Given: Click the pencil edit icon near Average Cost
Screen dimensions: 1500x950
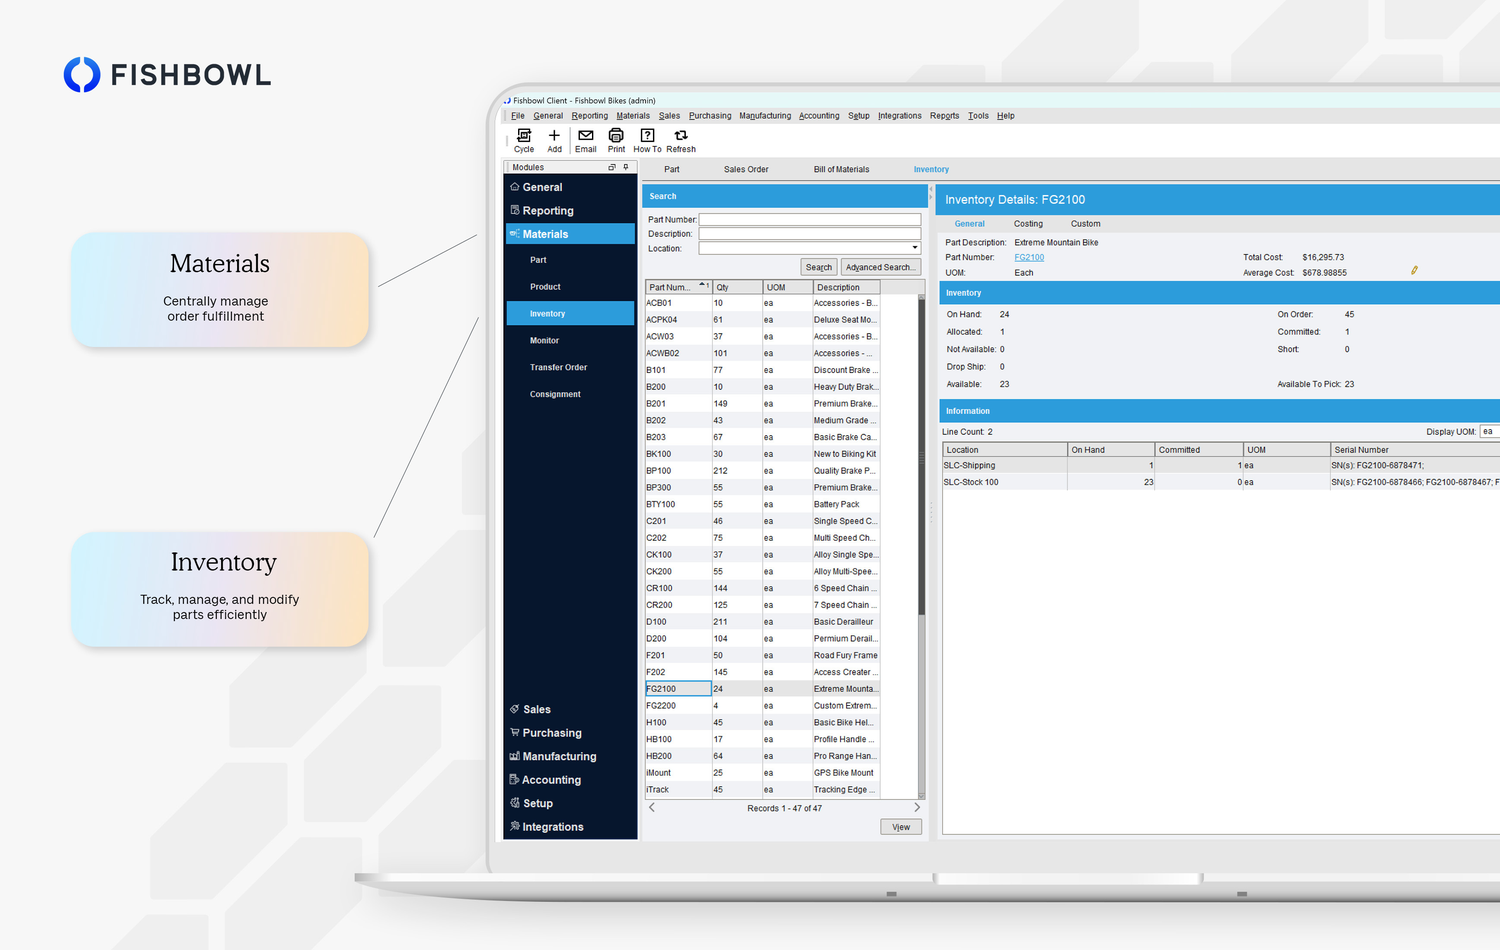Looking at the screenshot, I should point(1414,270).
